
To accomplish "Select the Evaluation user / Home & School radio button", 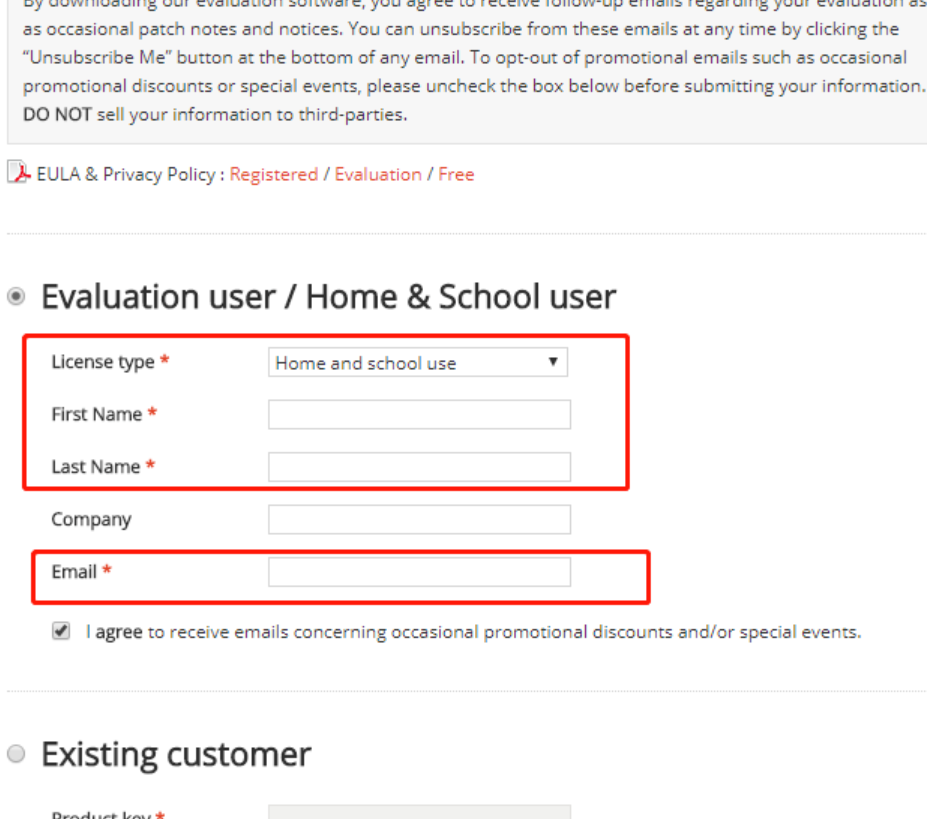I will coord(16,297).
